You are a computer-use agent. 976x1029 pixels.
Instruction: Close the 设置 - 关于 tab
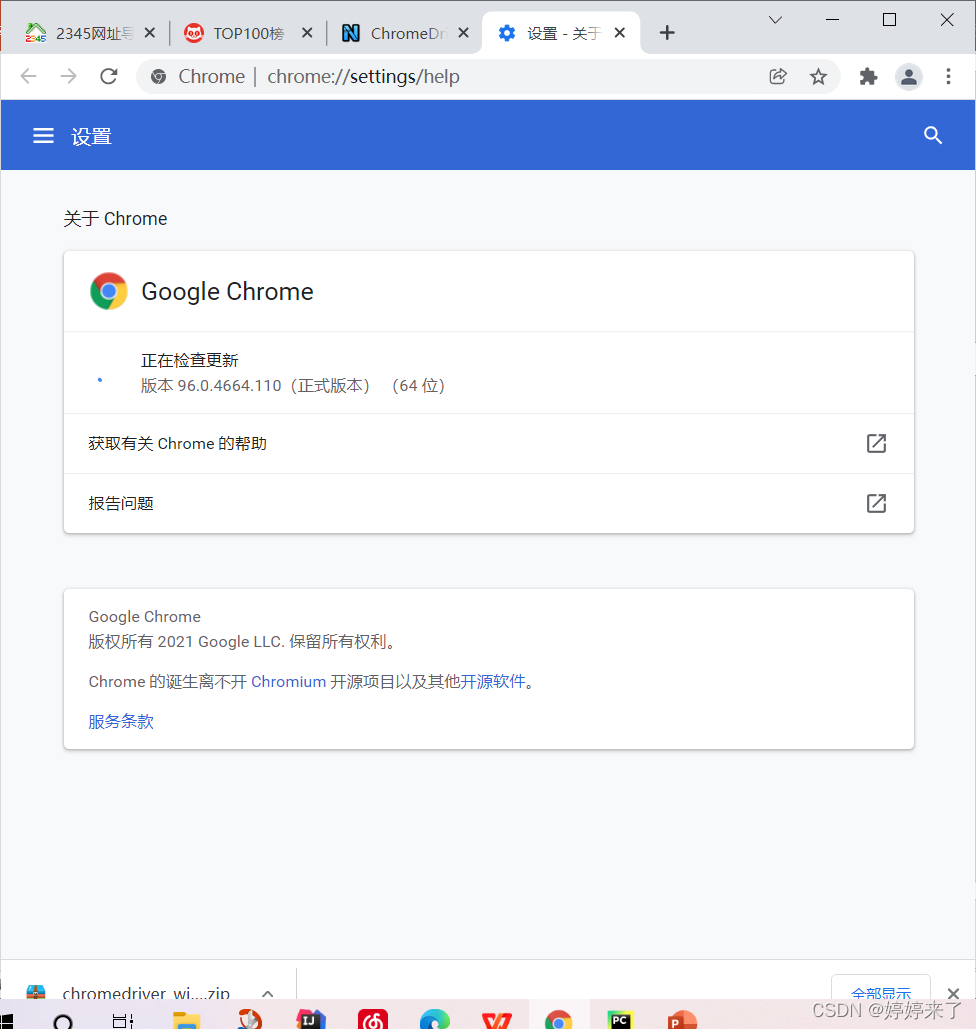(x=620, y=33)
